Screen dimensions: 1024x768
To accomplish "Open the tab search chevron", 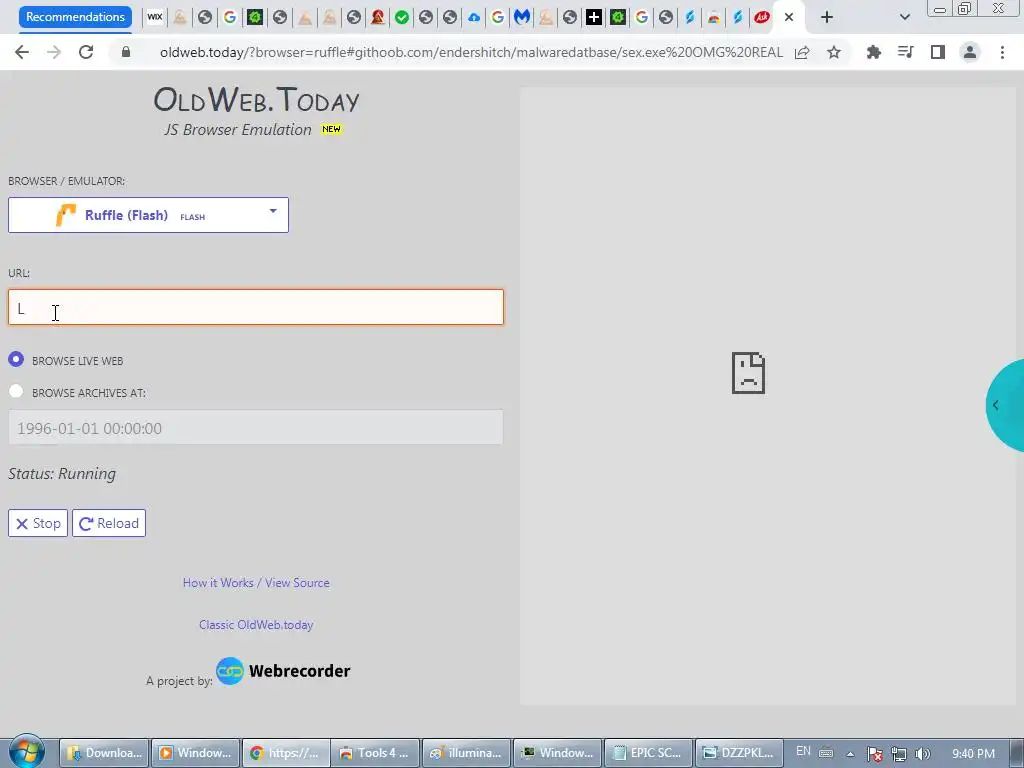I will coord(904,17).
